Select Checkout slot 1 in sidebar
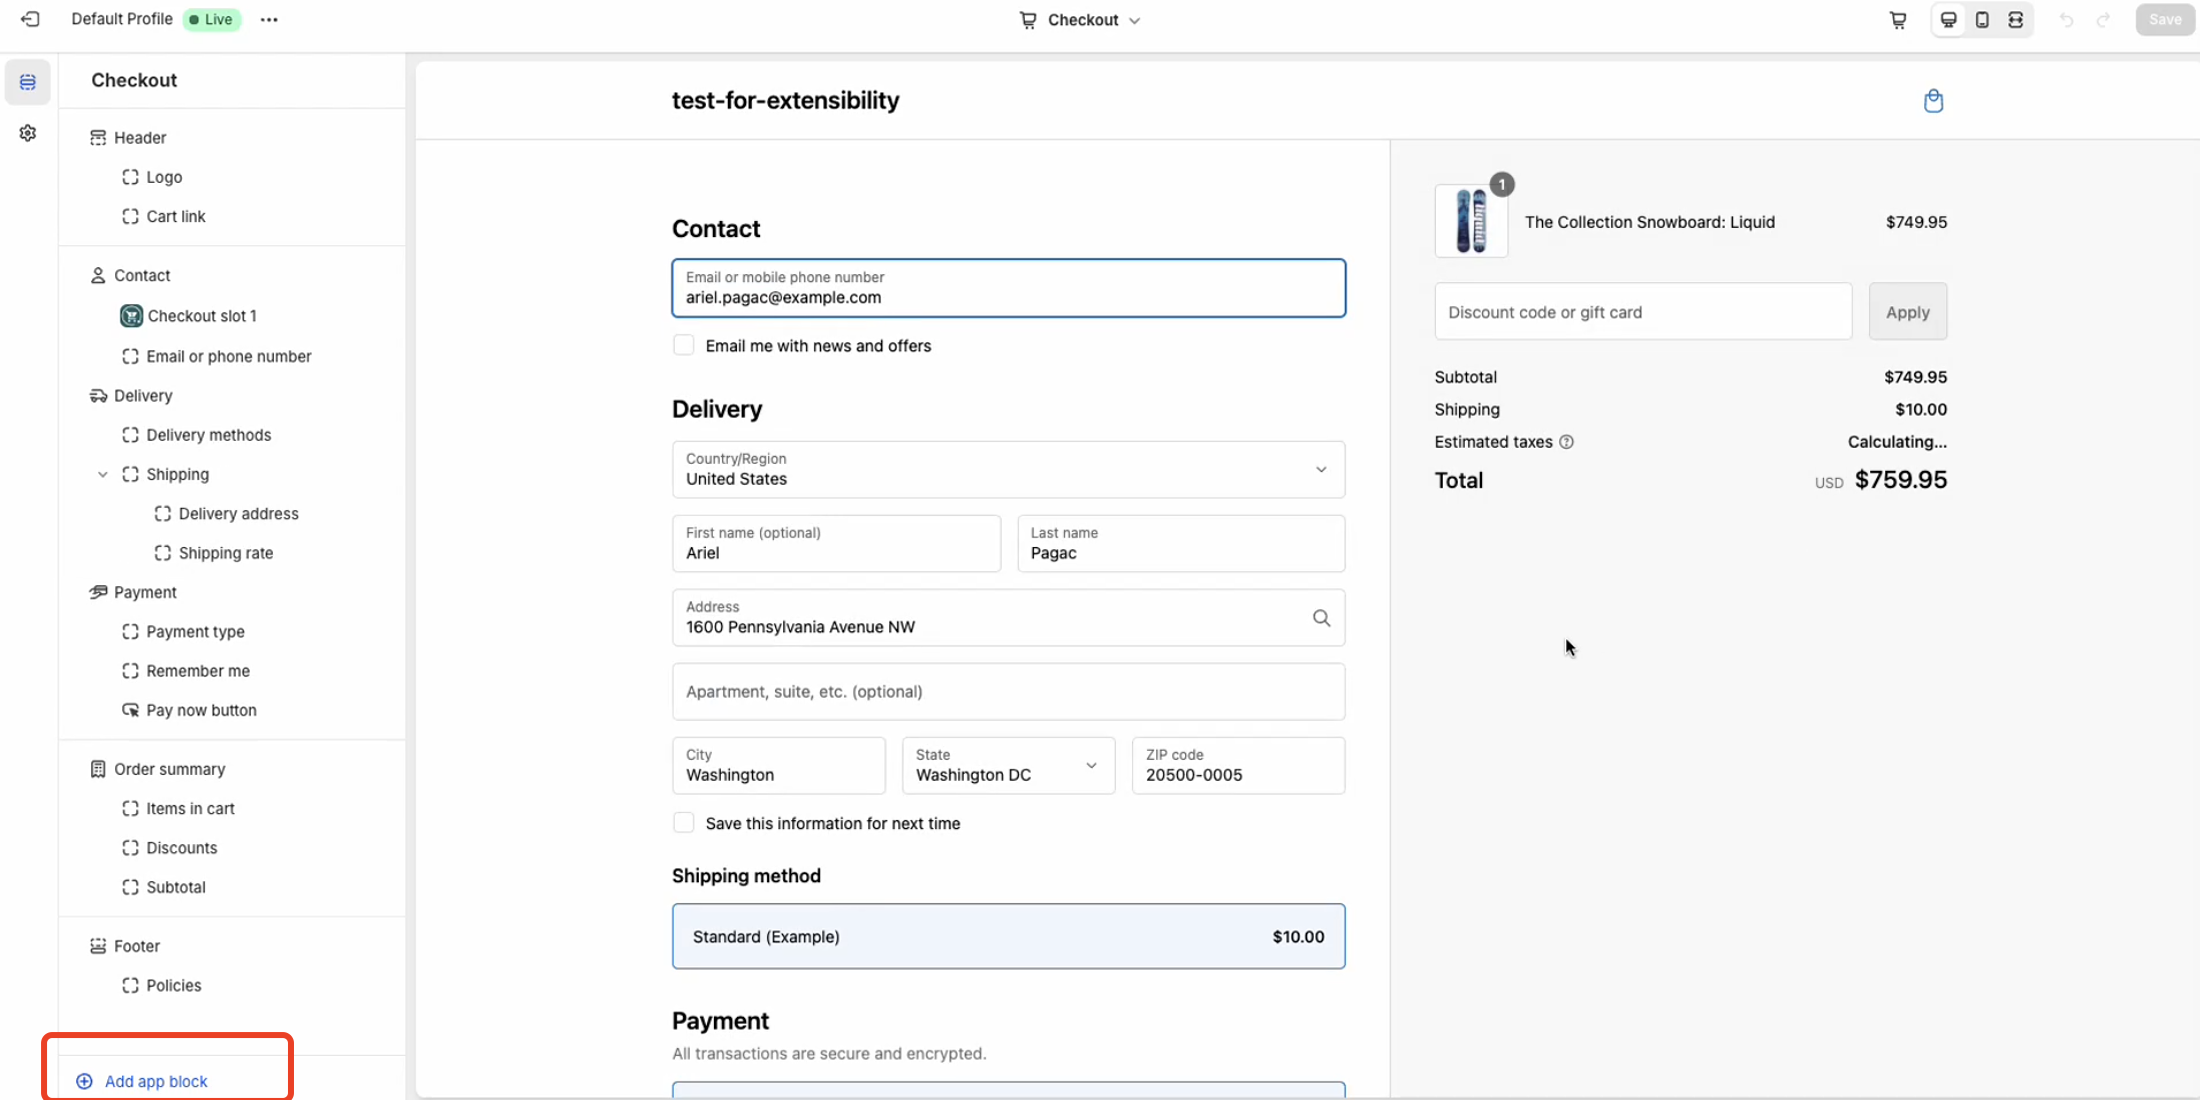2200x1100 pixels. tap(201, 316)
